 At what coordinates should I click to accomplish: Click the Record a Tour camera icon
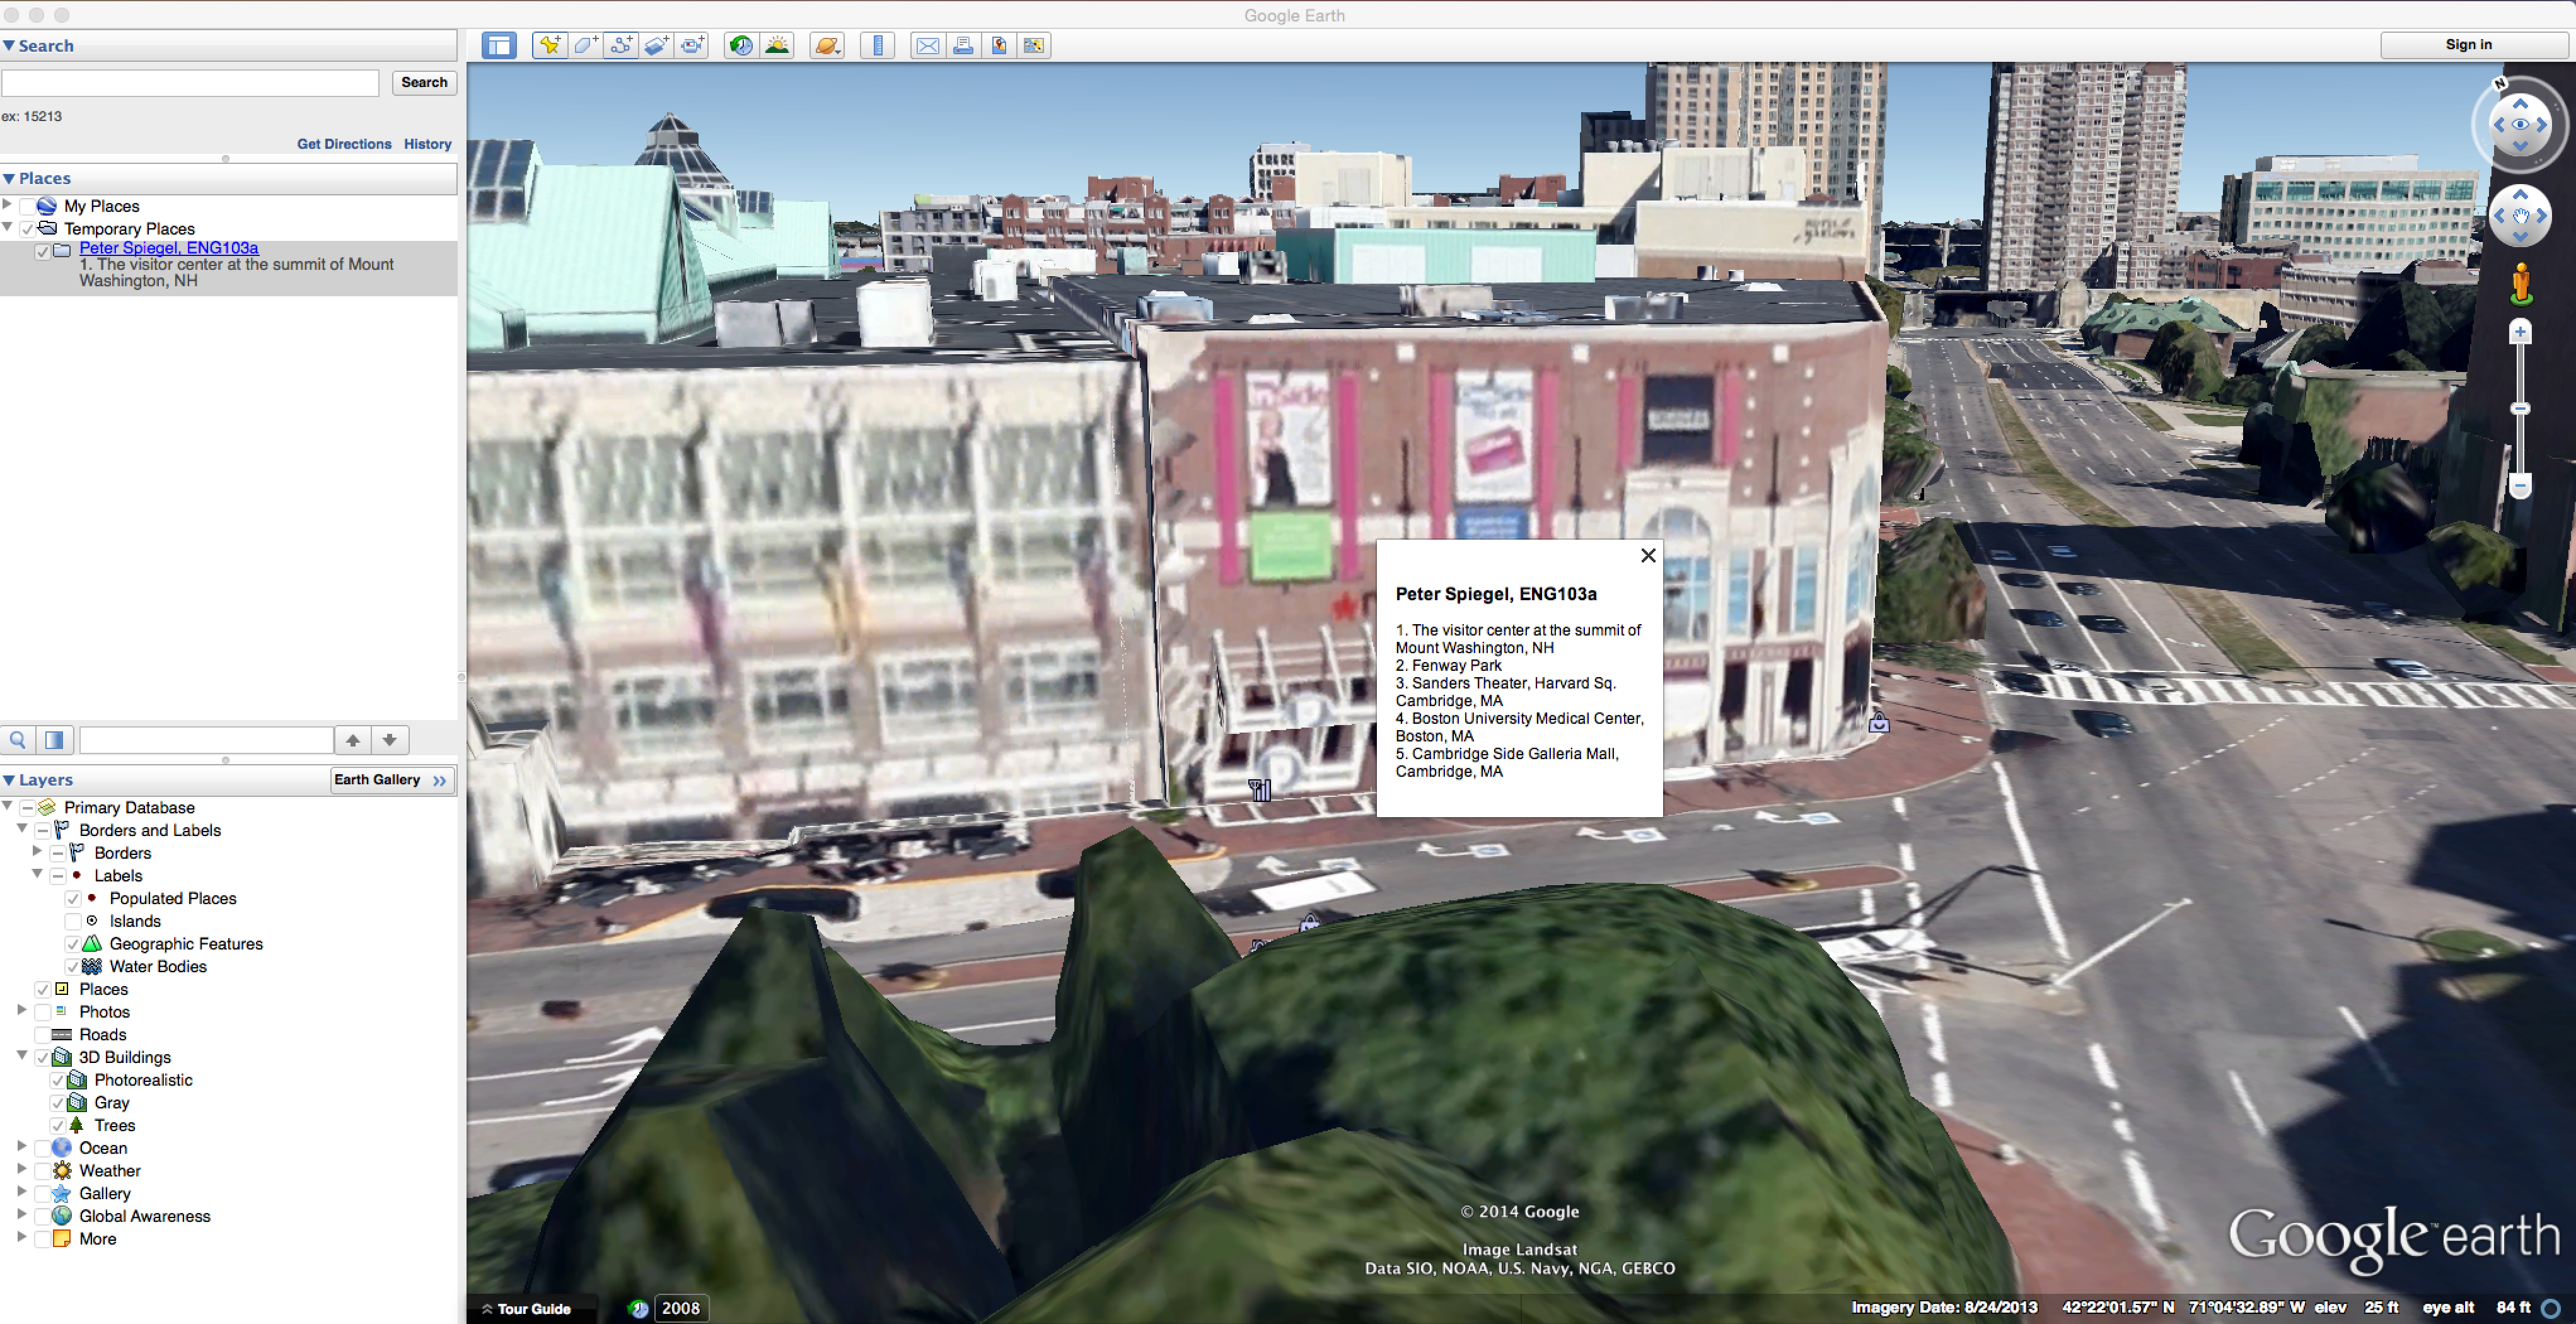pyautogui.click(x=692, y=45)
